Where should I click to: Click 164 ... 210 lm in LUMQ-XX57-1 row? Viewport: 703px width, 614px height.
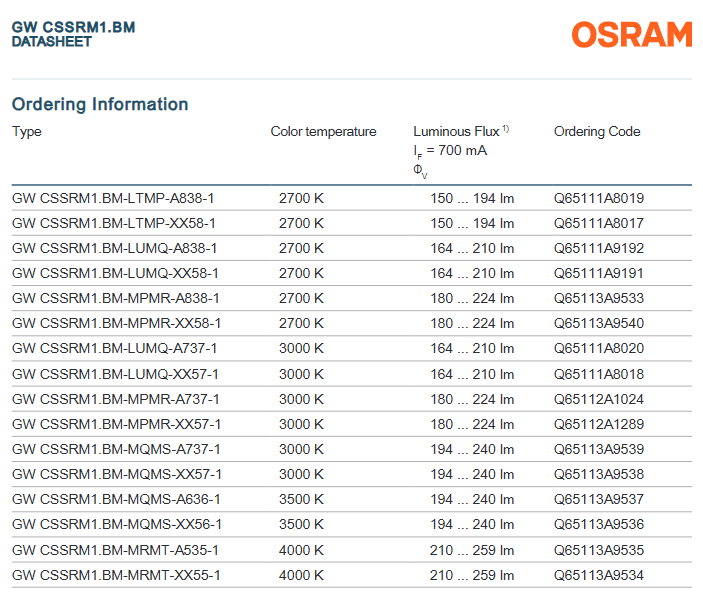pos(472,374)
